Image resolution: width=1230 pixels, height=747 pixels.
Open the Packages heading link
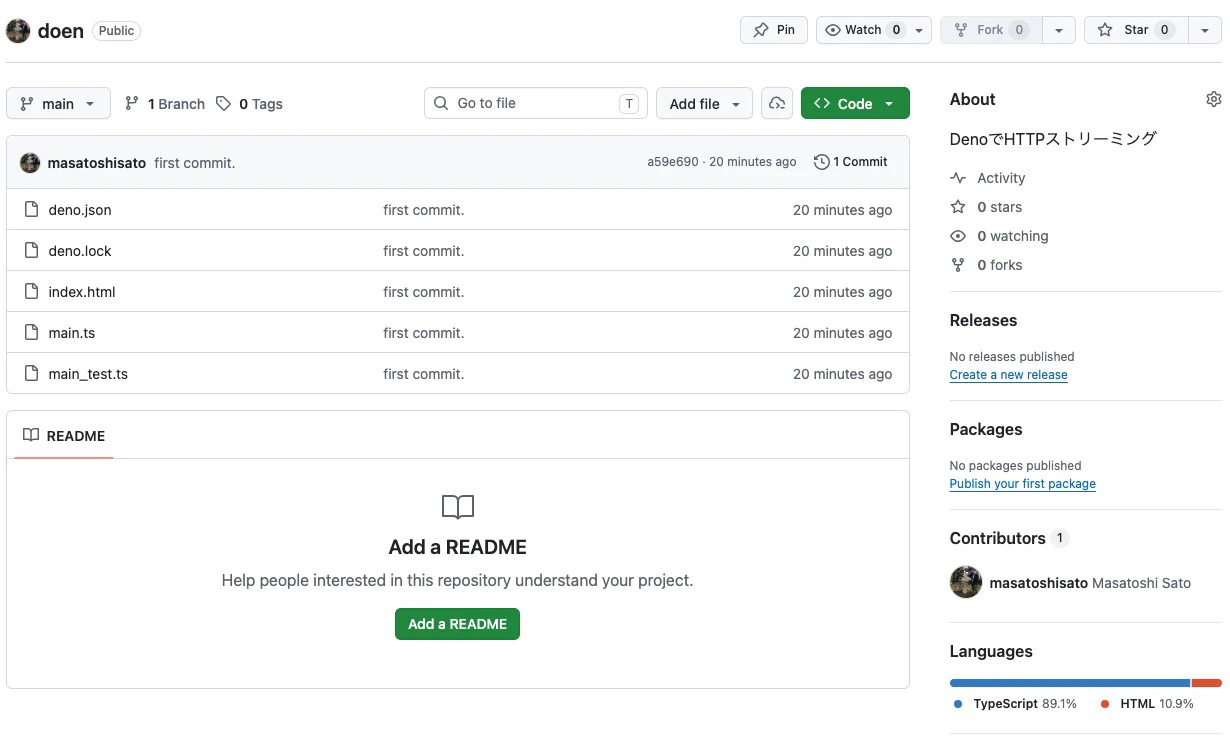point(986,429)
